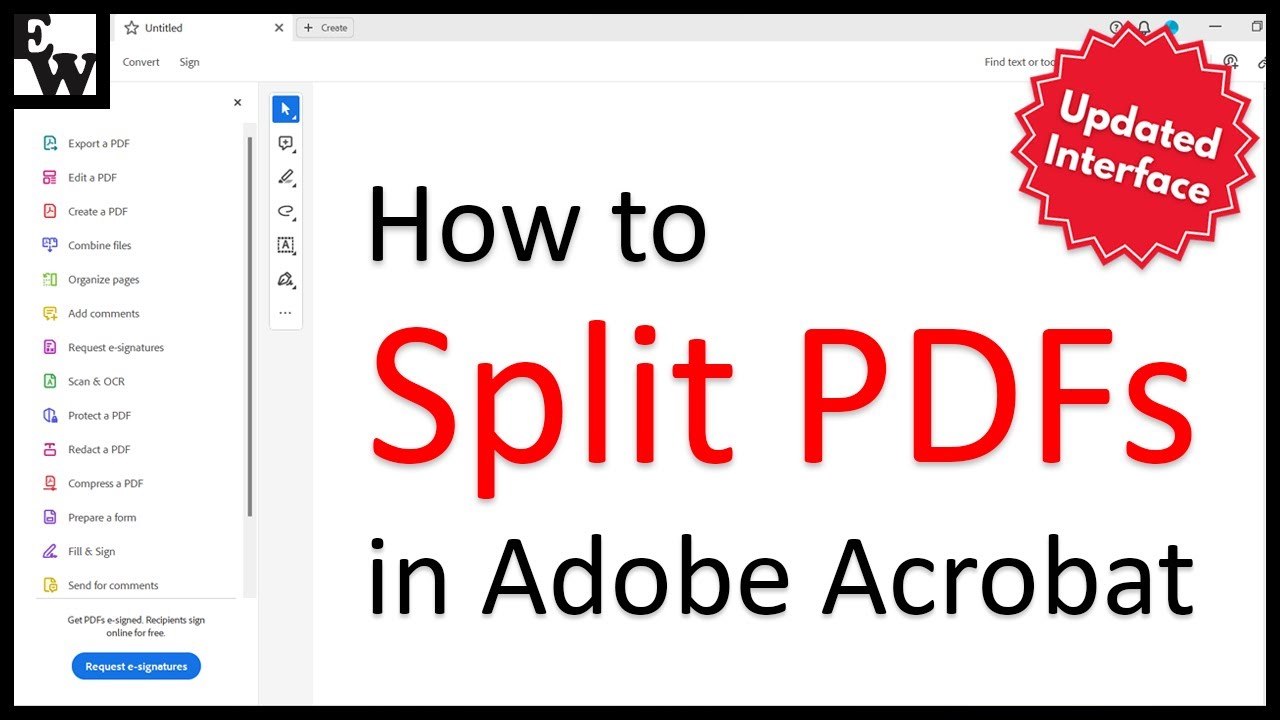Click the Add comments icon

50,313
